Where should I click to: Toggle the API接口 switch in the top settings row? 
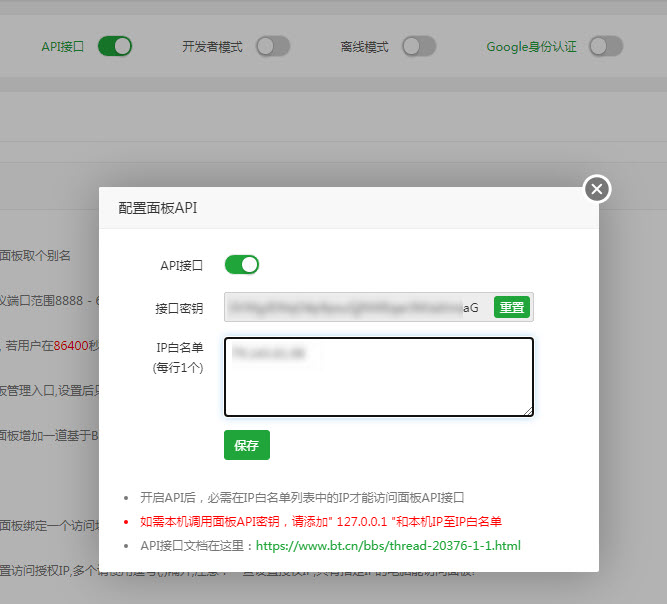coord(115,46)
